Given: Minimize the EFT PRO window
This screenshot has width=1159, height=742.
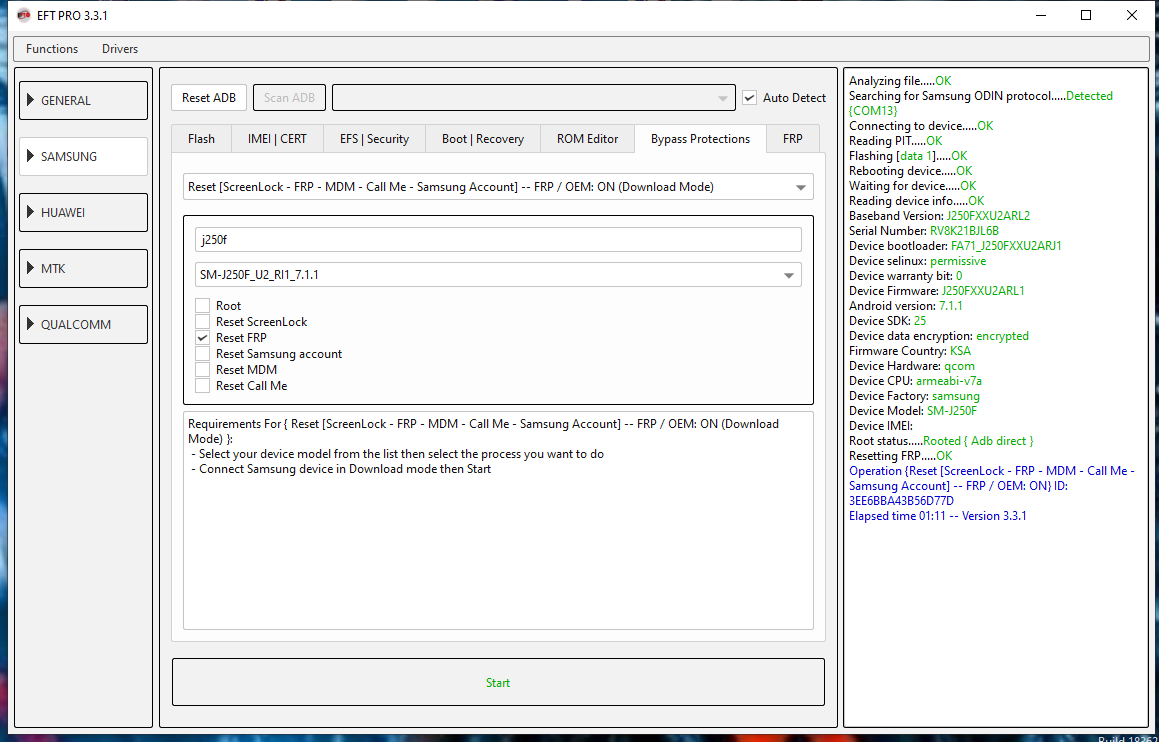Looking at the screenshot, I should click(1041, 15).
